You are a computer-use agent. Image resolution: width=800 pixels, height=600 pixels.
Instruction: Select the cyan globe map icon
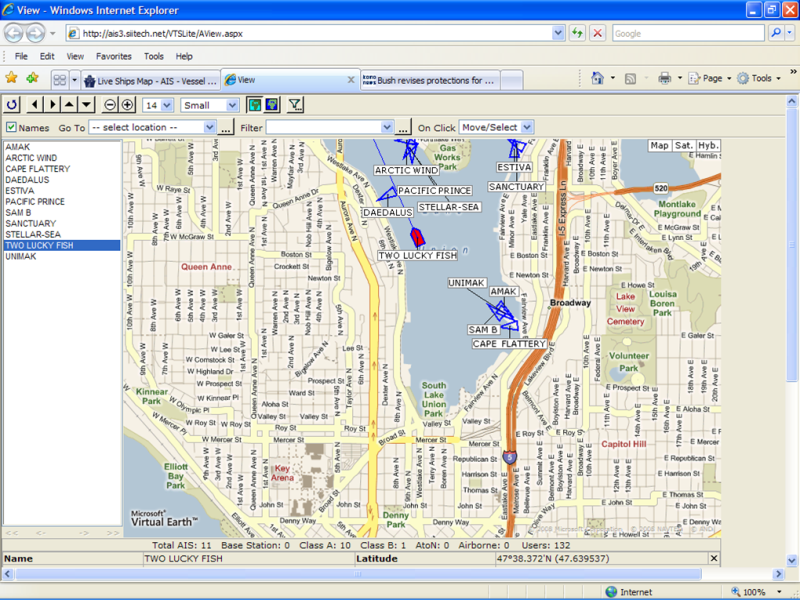[x=254, y=105]
